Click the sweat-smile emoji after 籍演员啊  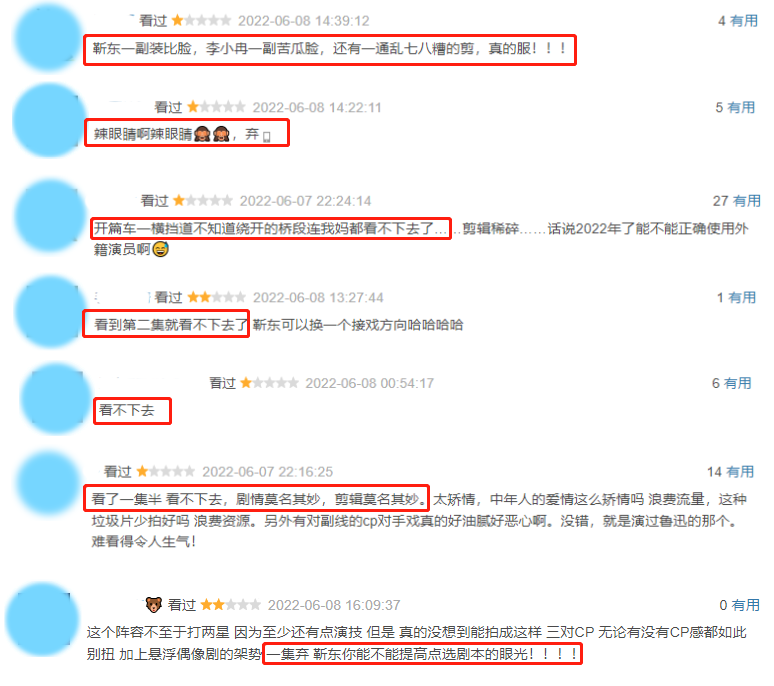[160, 249]
